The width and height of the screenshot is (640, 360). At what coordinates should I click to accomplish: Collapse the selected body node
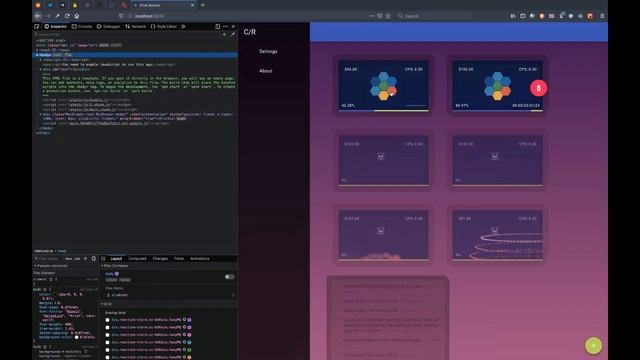(37, 55)
